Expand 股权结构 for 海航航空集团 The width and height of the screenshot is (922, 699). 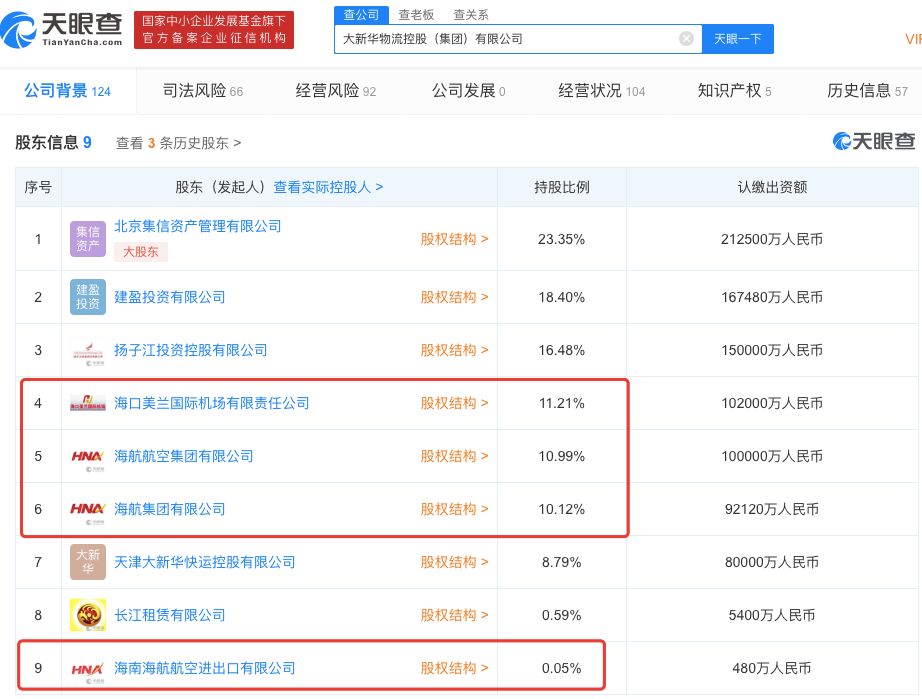[x=455, y=456]
